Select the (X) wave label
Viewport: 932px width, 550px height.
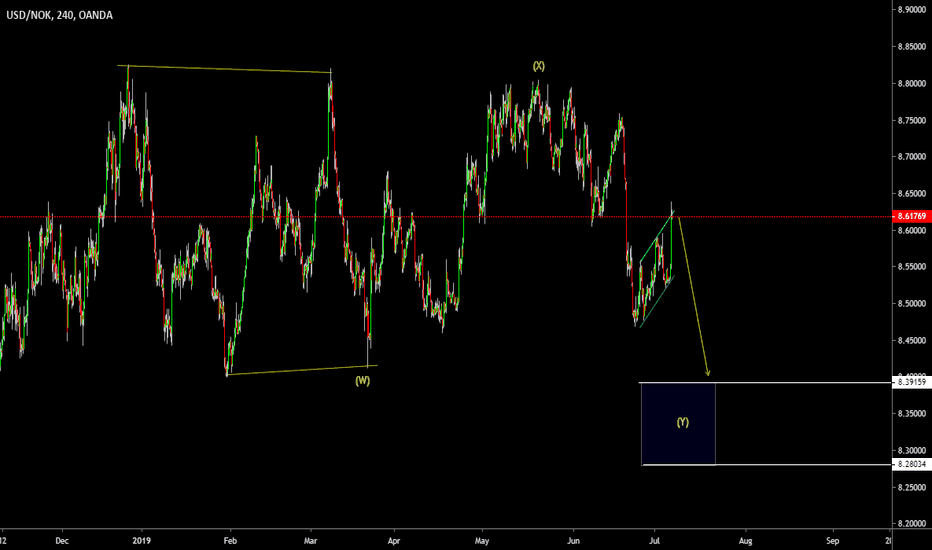pyautogui.click(x=539, y=66)
